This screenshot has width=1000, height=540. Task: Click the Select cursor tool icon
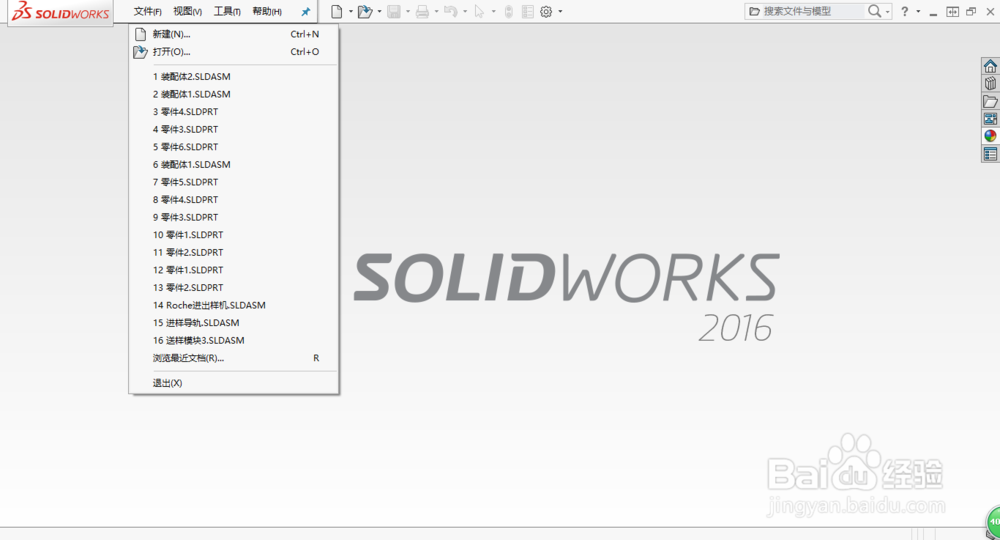pos(480,11)
